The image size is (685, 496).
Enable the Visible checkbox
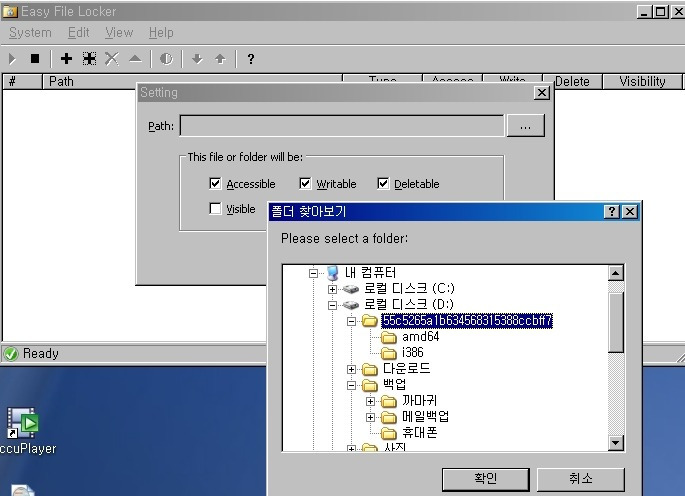point(215,208)
